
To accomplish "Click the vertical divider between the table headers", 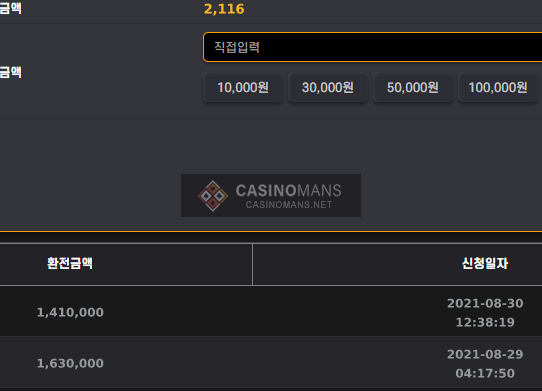I will pos(252,264).
